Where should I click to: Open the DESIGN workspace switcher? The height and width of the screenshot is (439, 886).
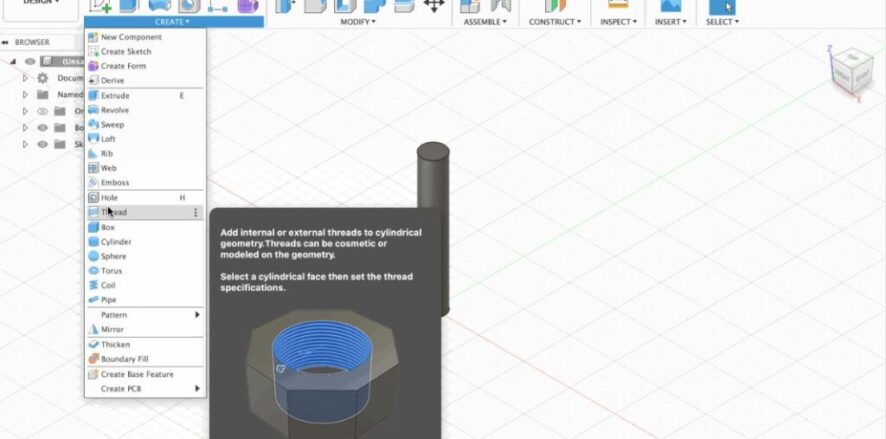[41, 3]
